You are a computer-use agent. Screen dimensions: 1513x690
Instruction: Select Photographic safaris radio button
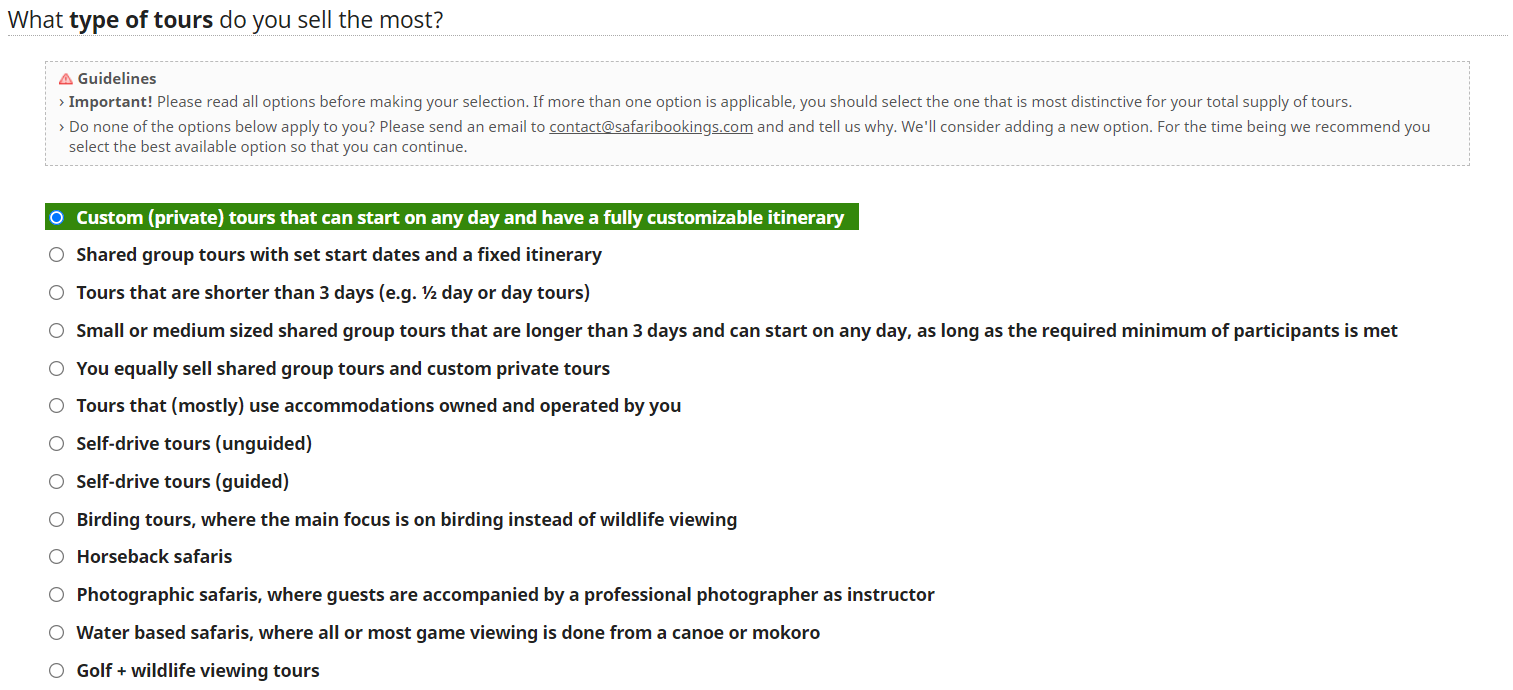(57, 595)
